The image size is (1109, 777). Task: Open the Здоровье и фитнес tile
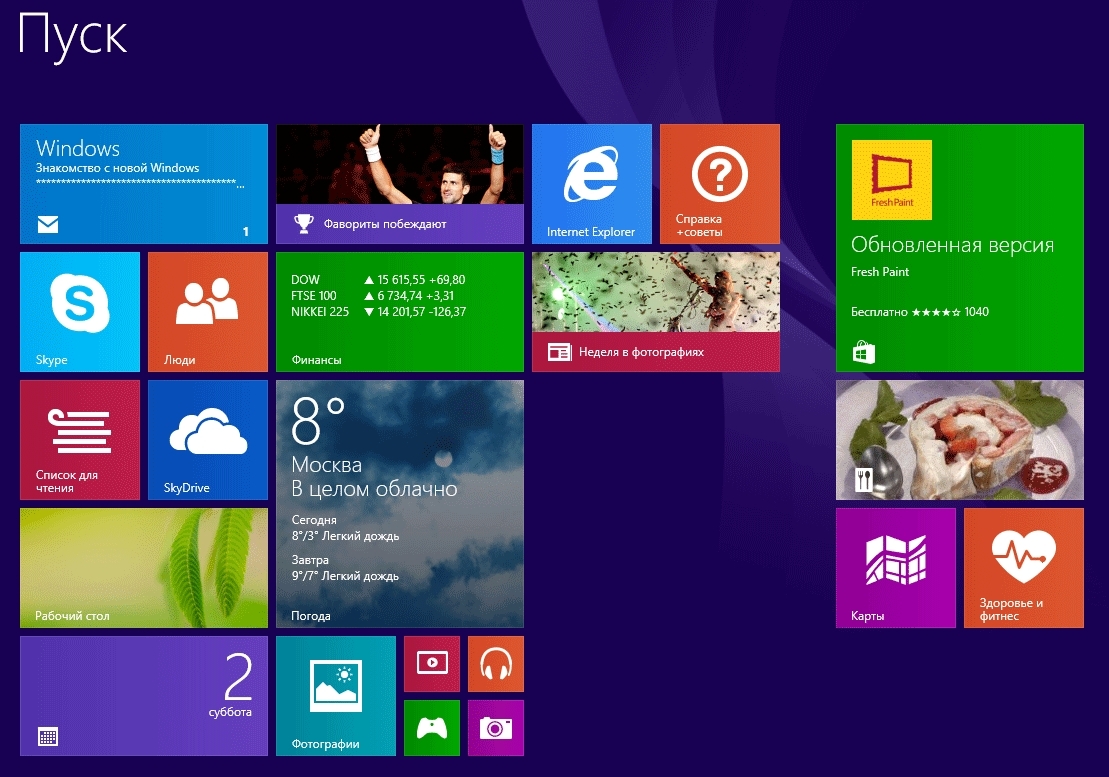pyautogui.click(x=1024, y=568)
